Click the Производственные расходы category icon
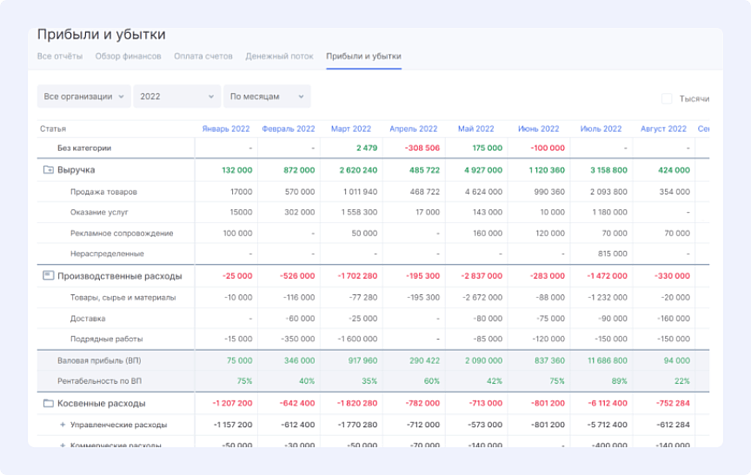Screen dimensions: 751x475 click(x=48, y=275)
